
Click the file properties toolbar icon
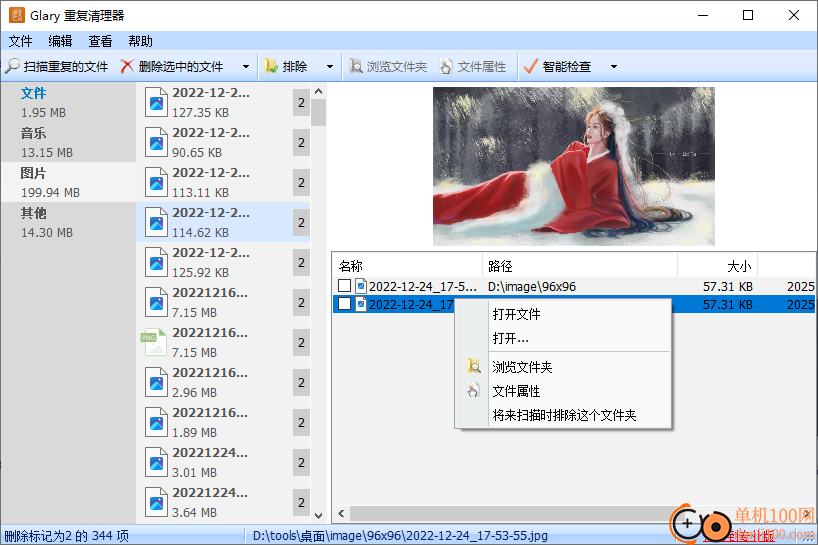446,66
